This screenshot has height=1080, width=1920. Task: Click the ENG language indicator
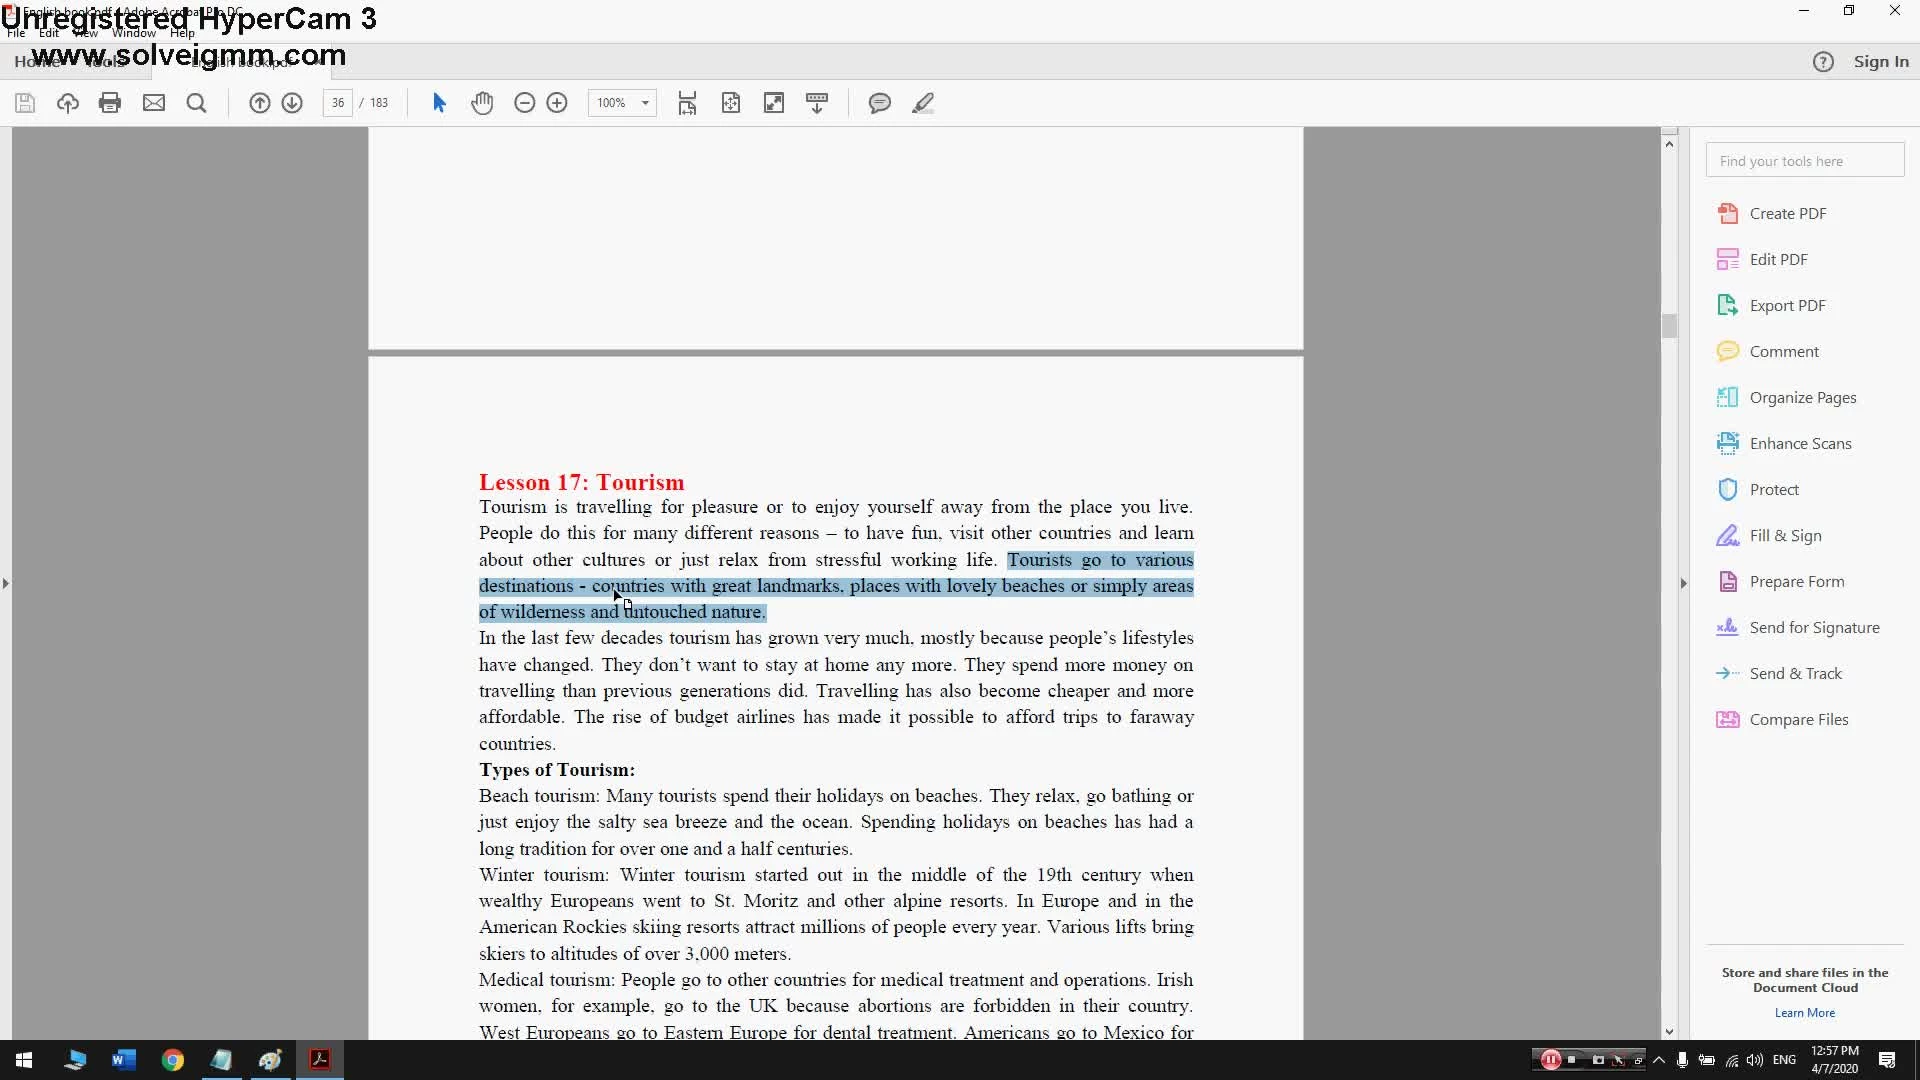[x=1784, y=1060]
